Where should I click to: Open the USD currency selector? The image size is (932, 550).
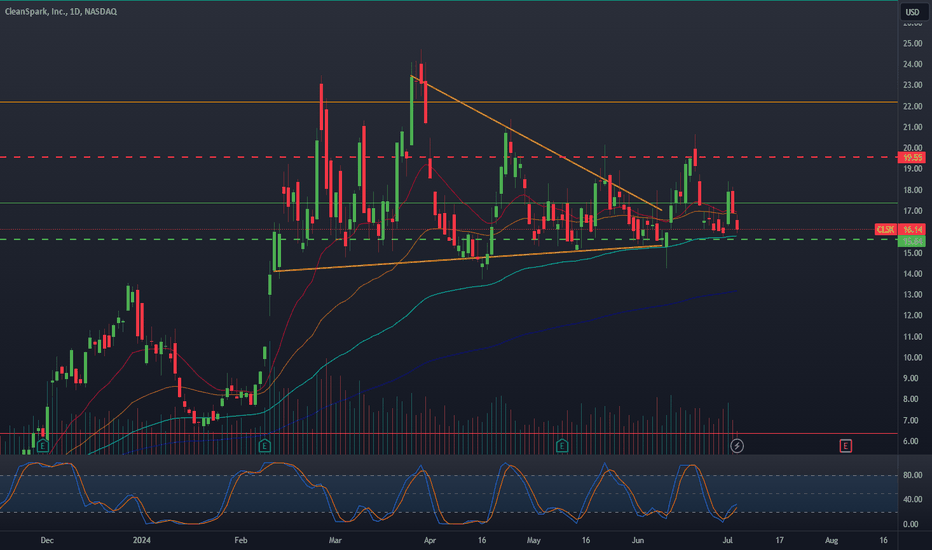click(912, 12)
